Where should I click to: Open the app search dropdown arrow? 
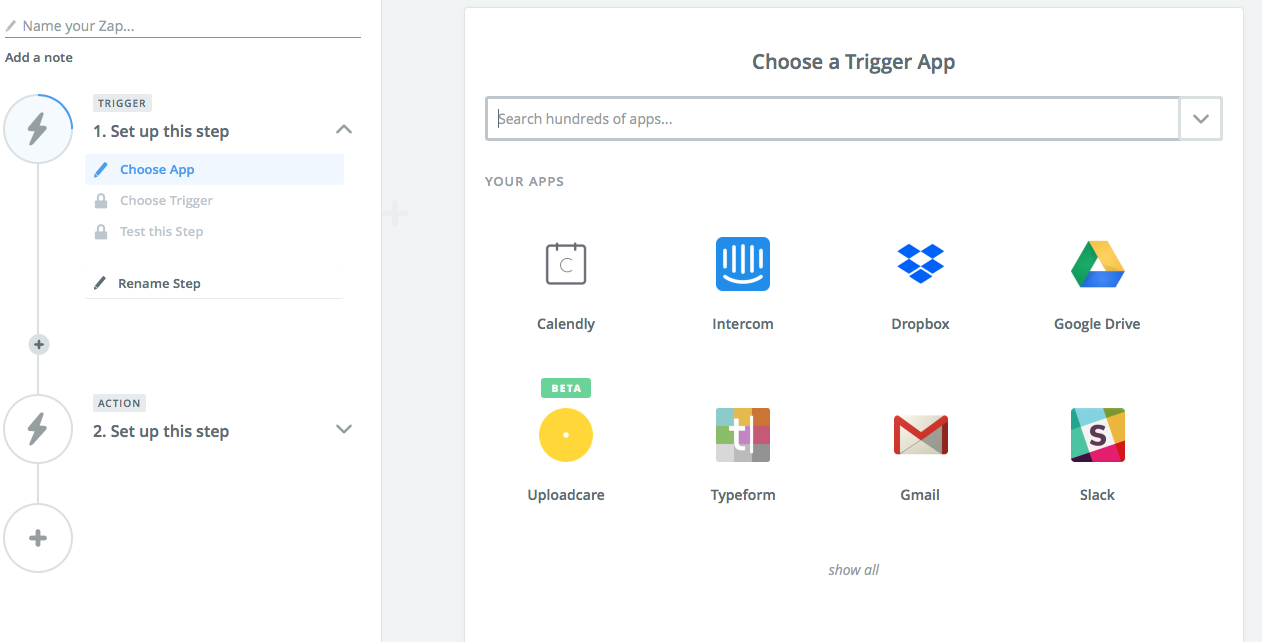coord(1201,118)
